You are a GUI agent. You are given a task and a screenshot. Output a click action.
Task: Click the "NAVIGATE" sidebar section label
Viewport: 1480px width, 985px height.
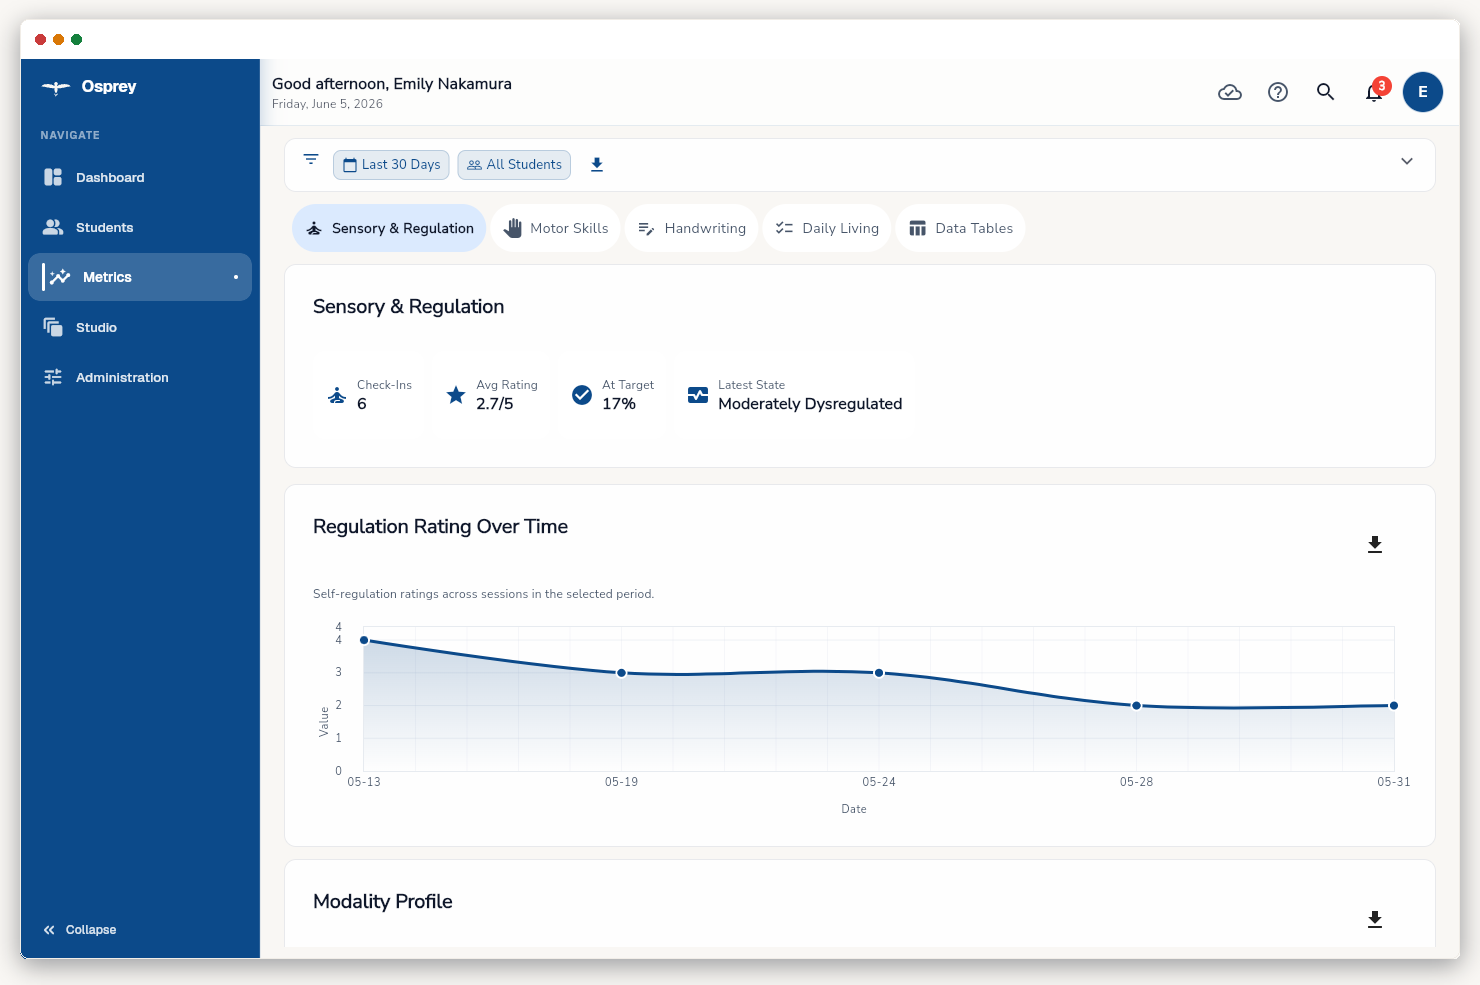coord(70,135)
